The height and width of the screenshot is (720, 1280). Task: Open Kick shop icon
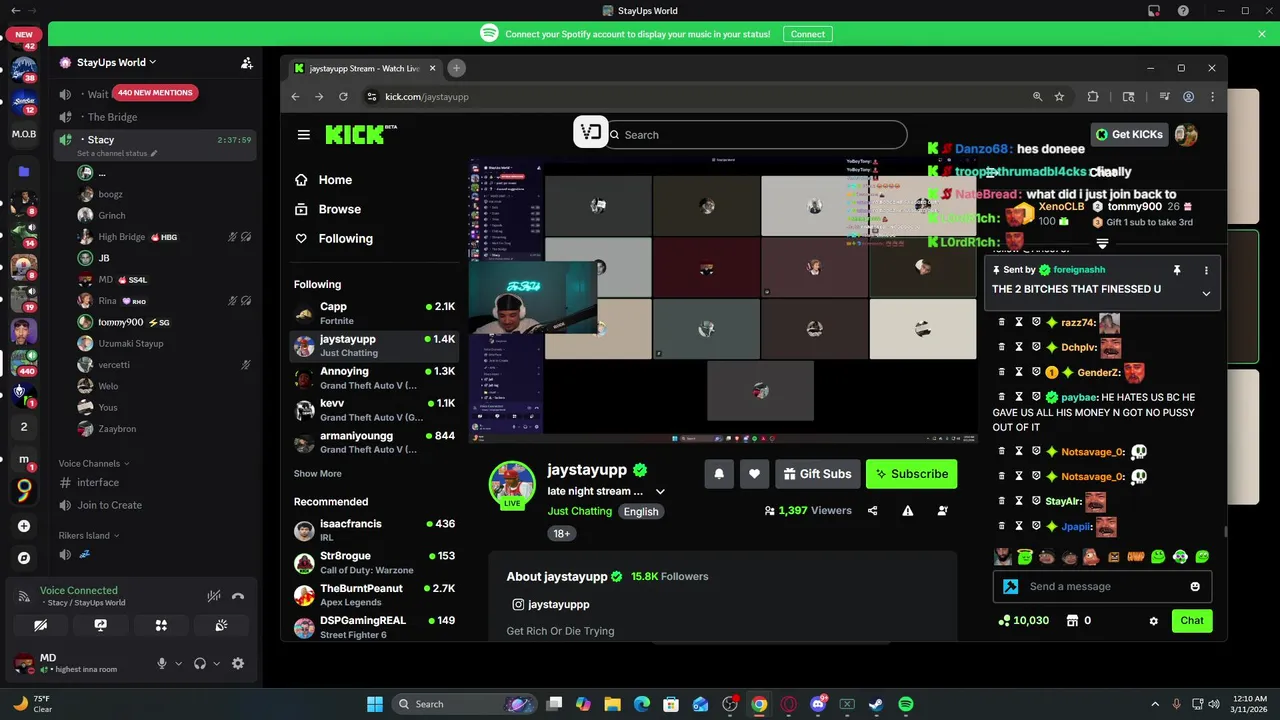(1072, 621)
